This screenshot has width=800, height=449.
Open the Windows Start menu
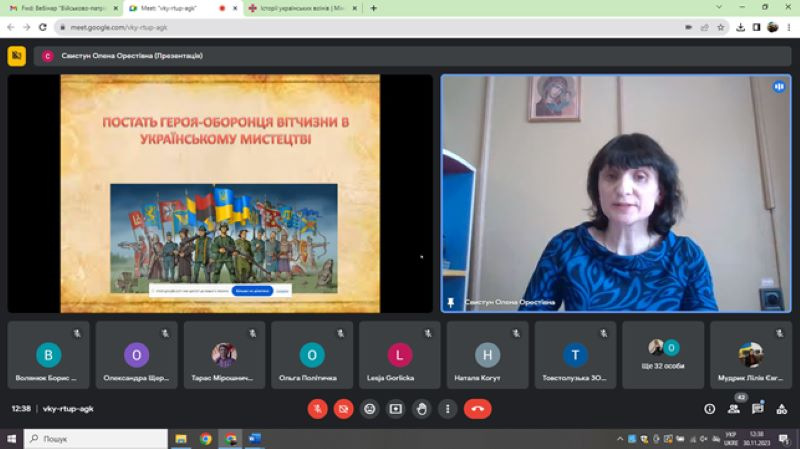pyautogui.click(x=11, y=439)
